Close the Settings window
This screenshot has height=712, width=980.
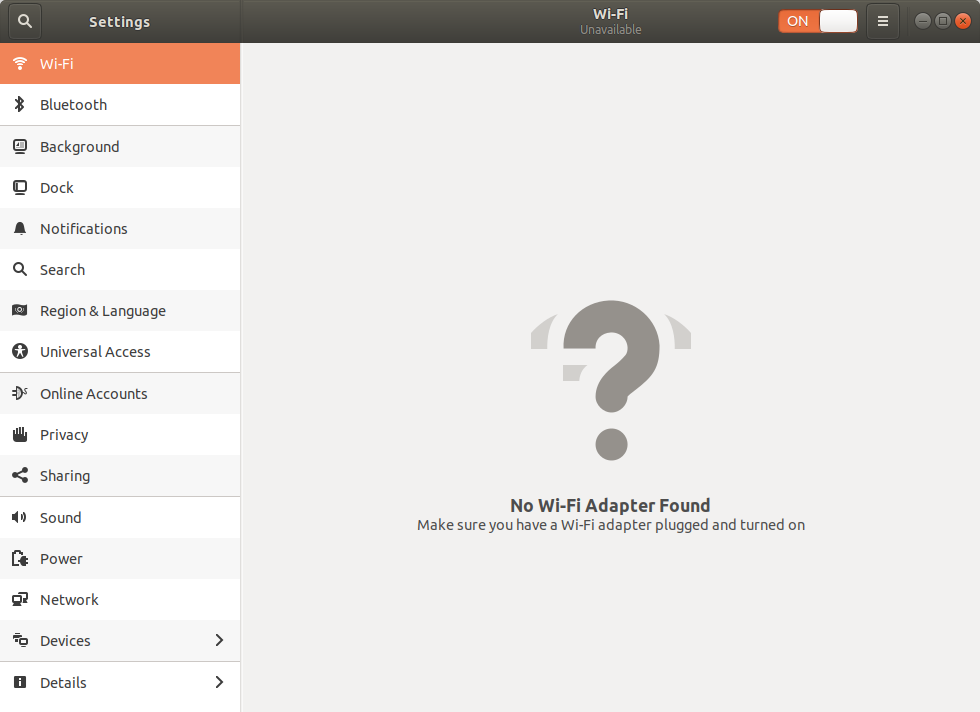pyautogui.click(x=963, y=21)
